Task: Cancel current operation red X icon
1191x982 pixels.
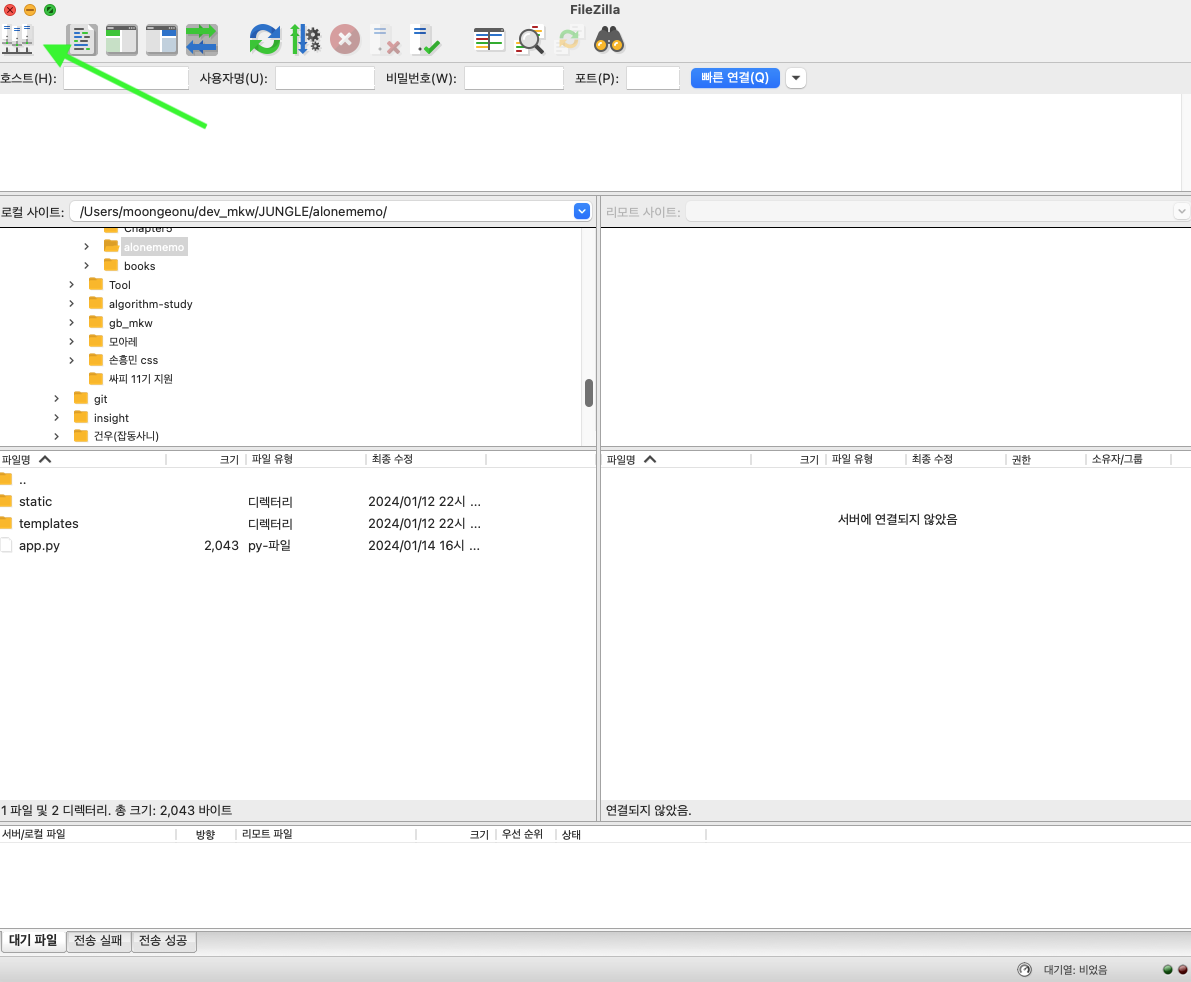Action: (x=345, y=39)
